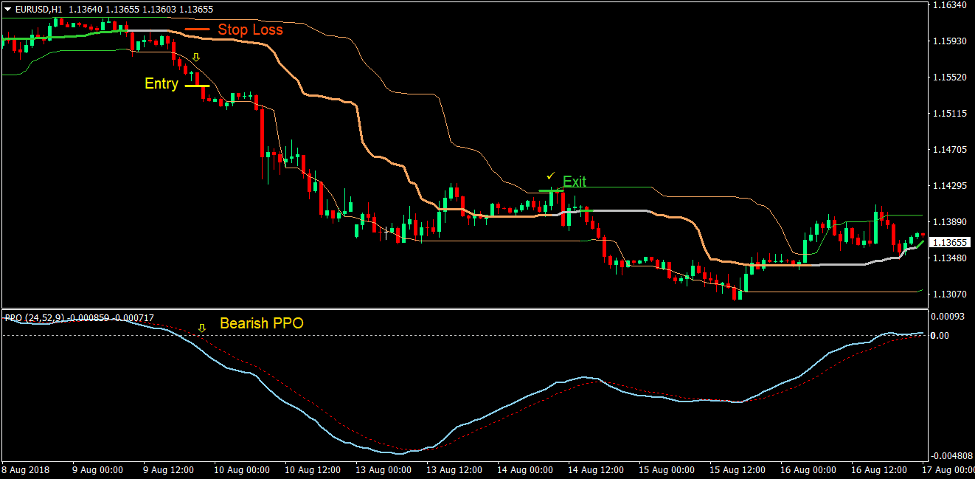
Task: Click the 16 Aug 00:00 time label
Action: (x=809, y=469)
